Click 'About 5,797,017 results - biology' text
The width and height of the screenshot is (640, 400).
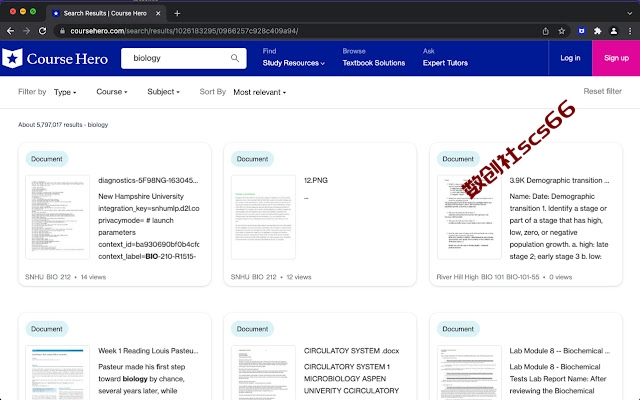tap(63, 125)
